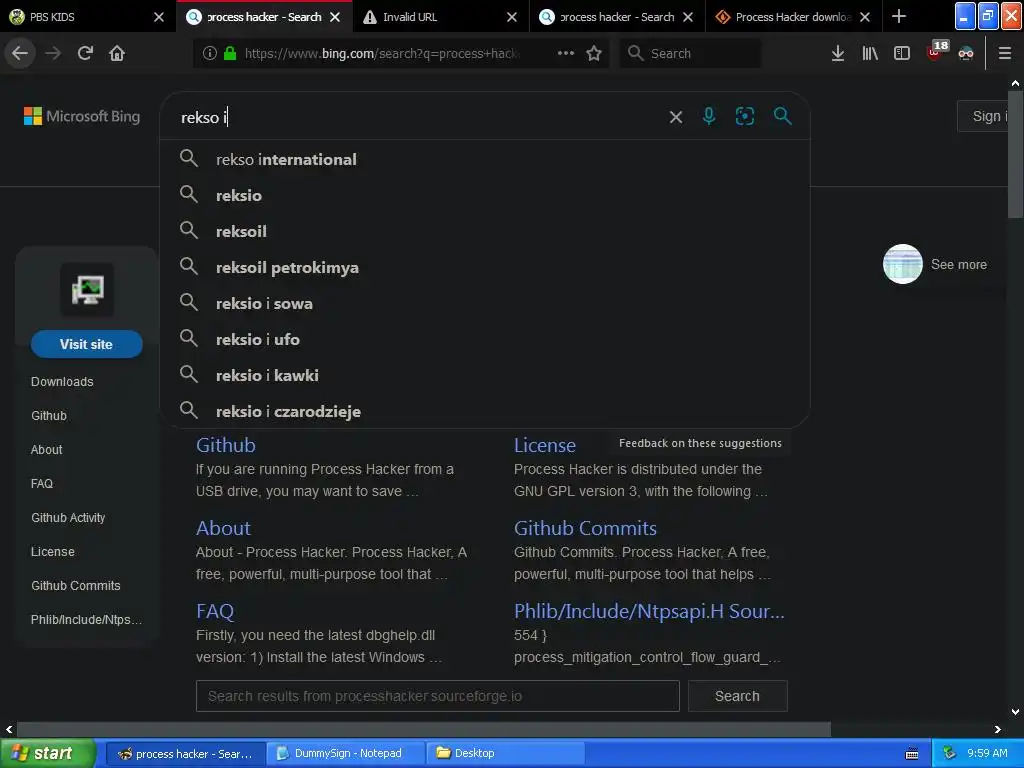The image size is (1024, 768).
Task: Click the green padlock security icon
Action: 230,53
